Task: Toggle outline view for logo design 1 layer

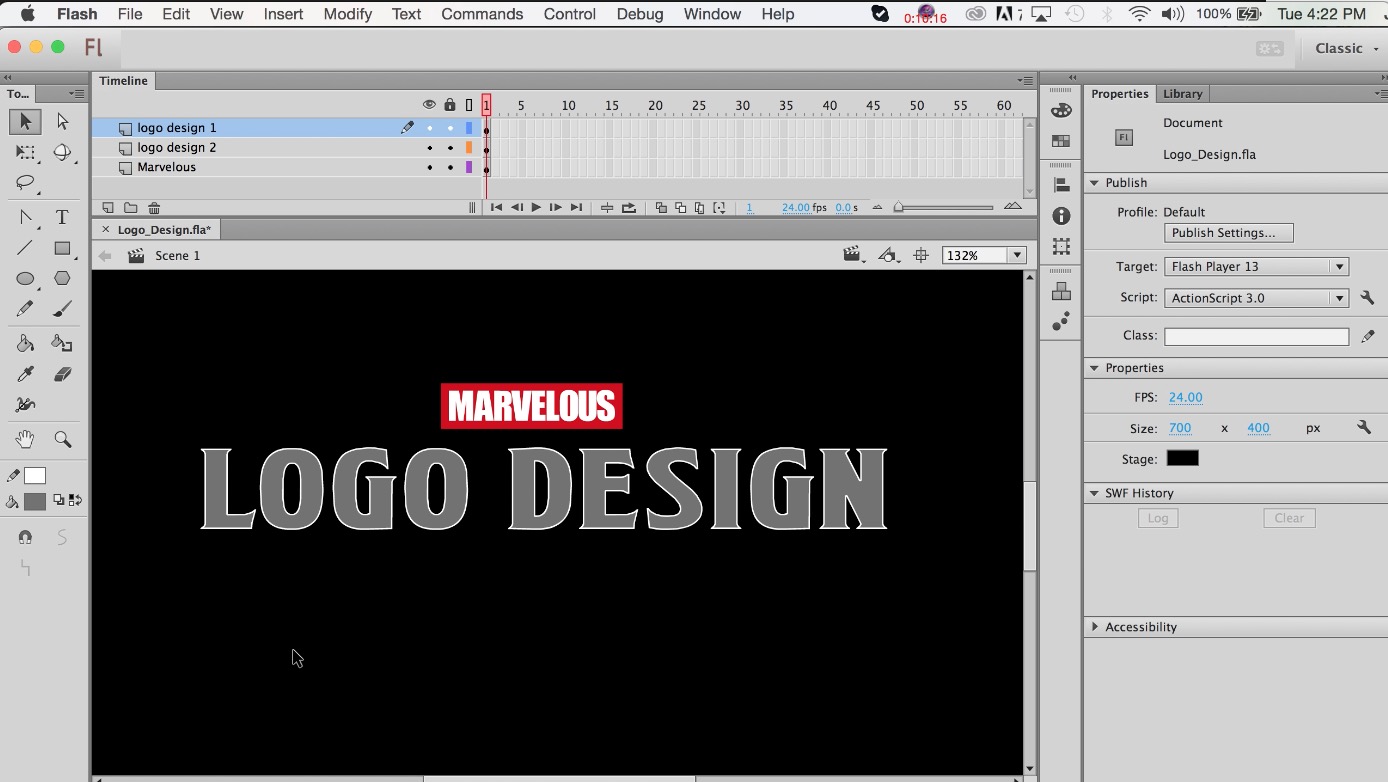Action: coord(471,128)
